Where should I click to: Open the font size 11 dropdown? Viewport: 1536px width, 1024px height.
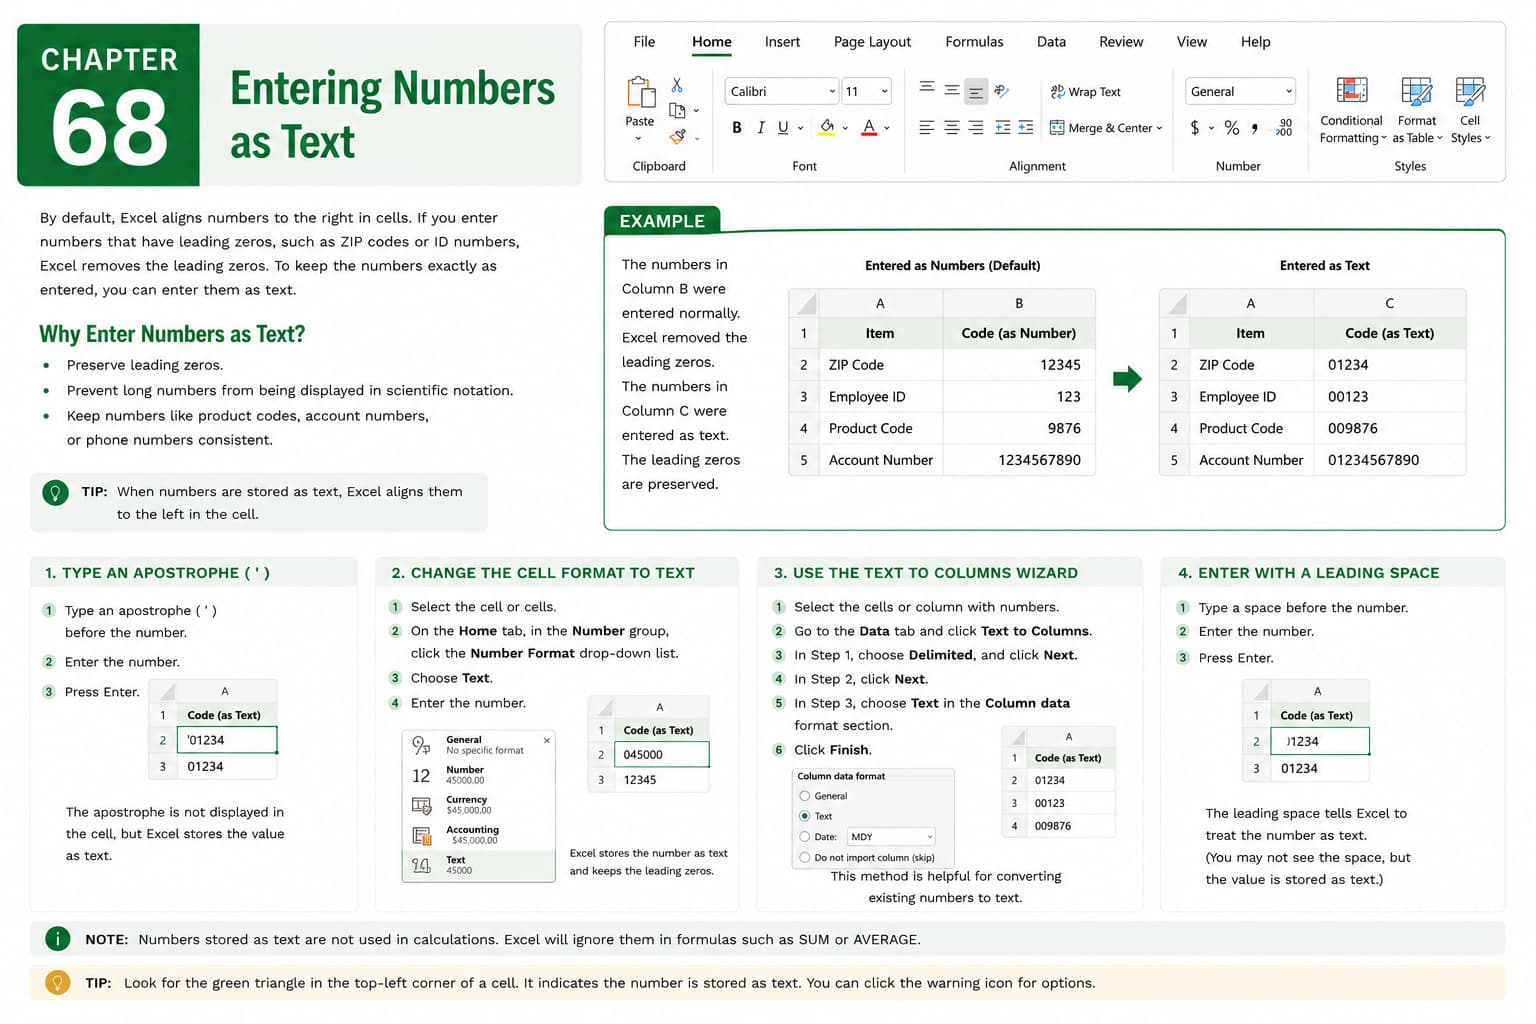[x=866, y=91]
